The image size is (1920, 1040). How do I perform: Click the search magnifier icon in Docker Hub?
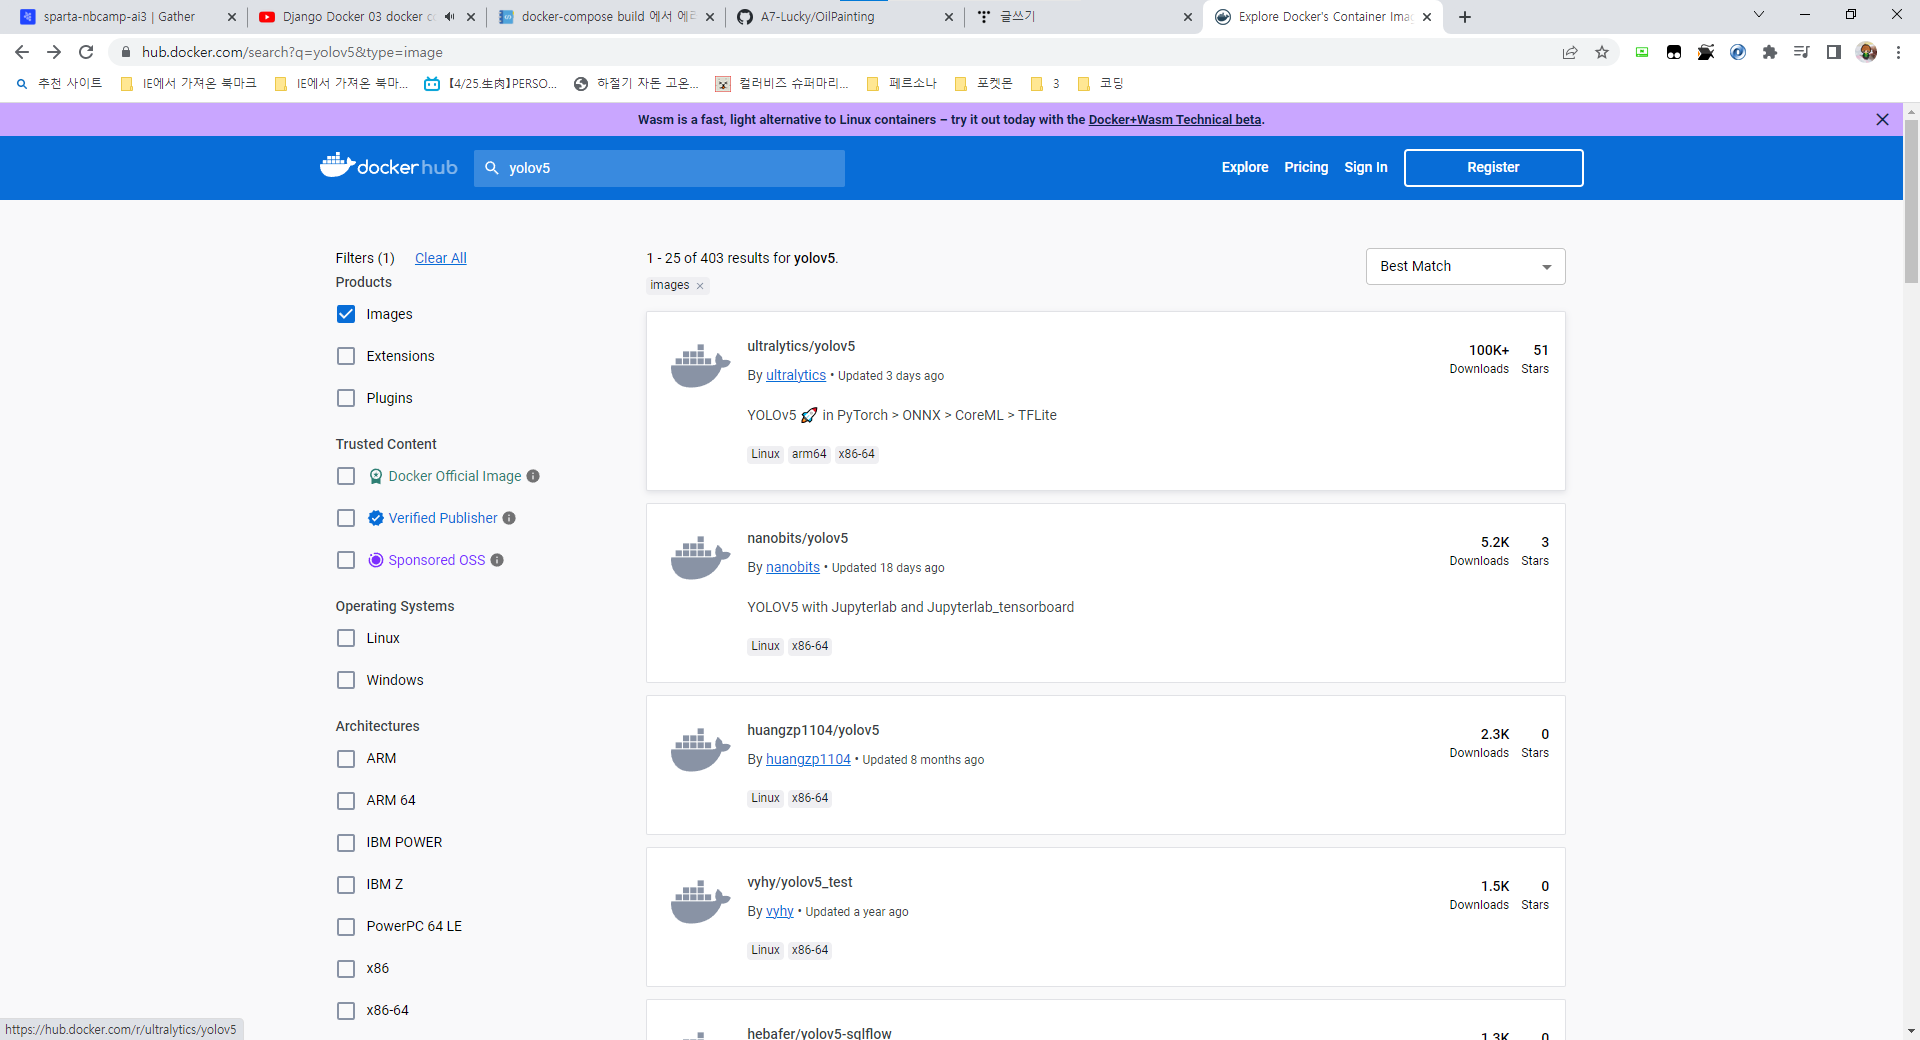coord(492,168)
